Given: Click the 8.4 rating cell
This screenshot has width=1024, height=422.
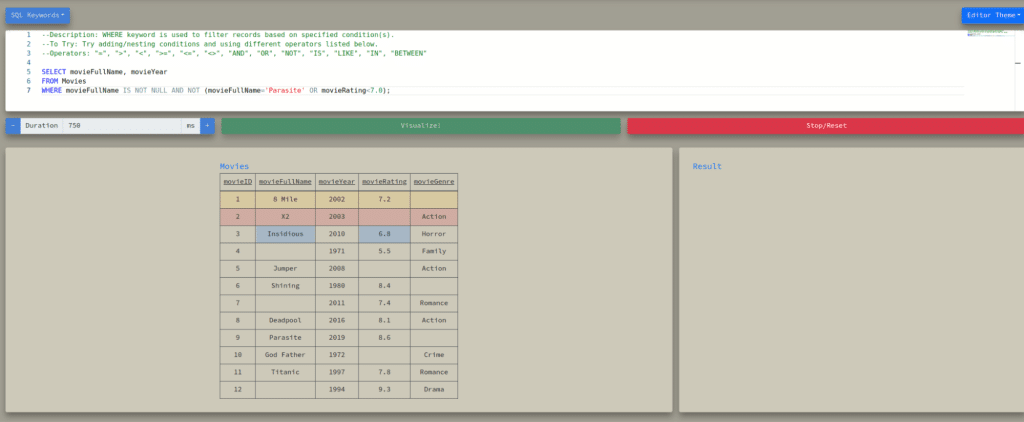Looking at the screenshot, I should tap(385, 285).
